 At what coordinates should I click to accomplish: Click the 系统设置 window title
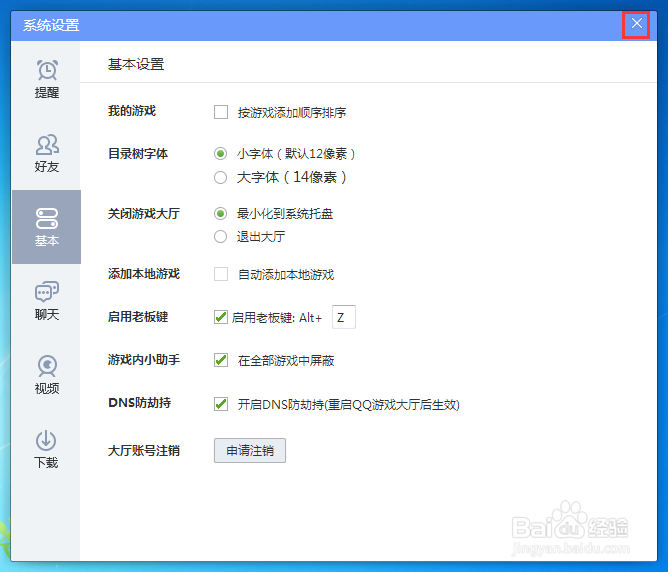coord(51,25)
